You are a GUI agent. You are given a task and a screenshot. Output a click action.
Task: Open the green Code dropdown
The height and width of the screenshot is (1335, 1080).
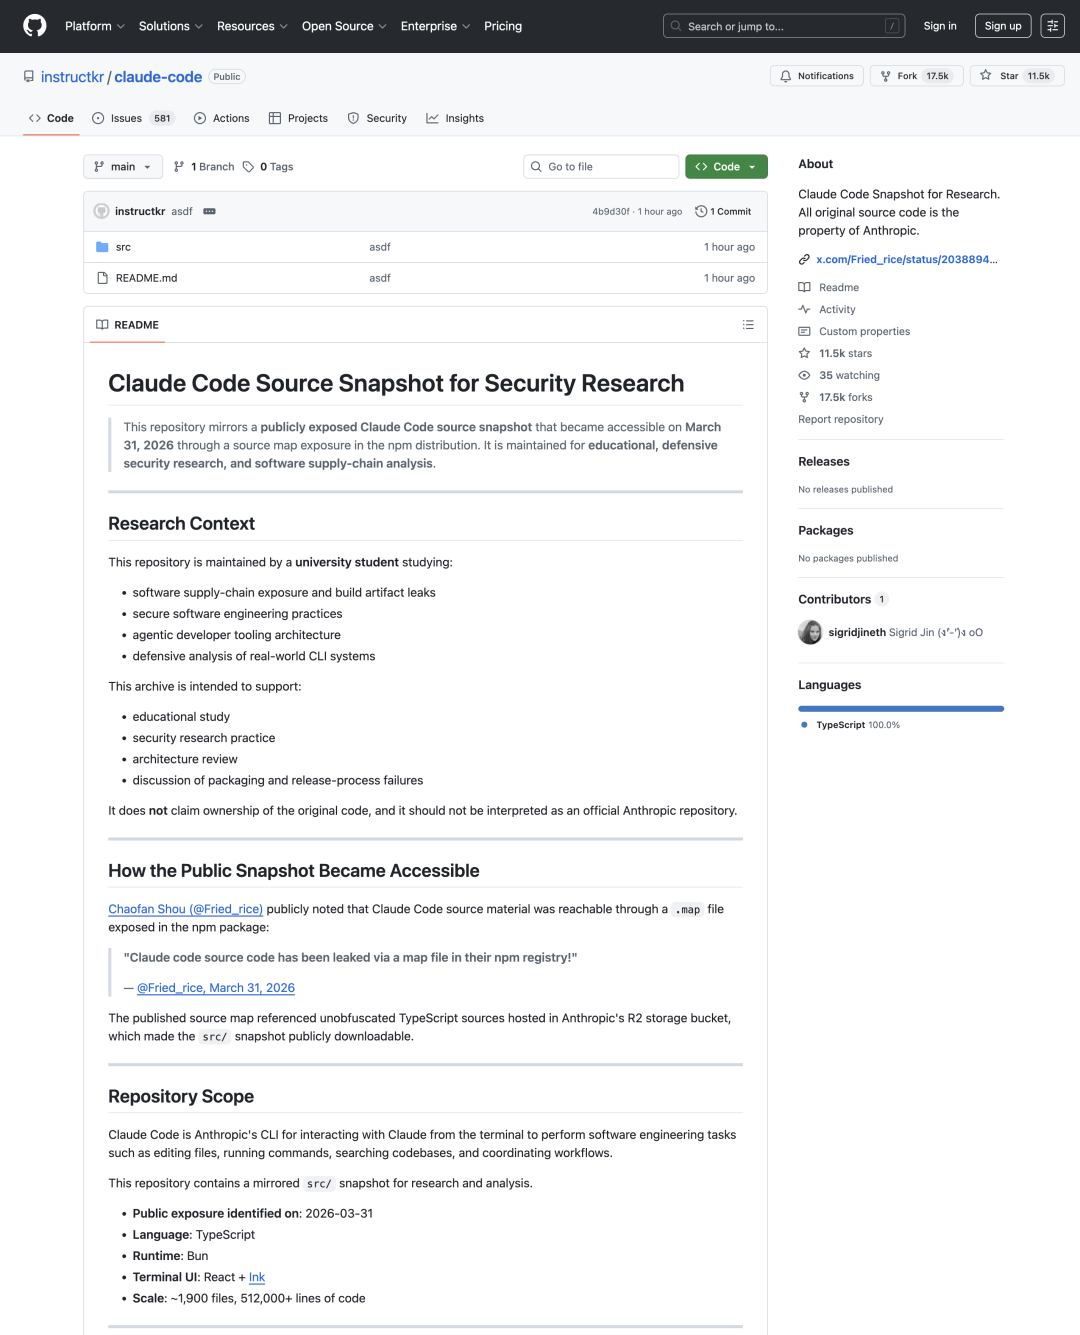(x=726, y=167)
